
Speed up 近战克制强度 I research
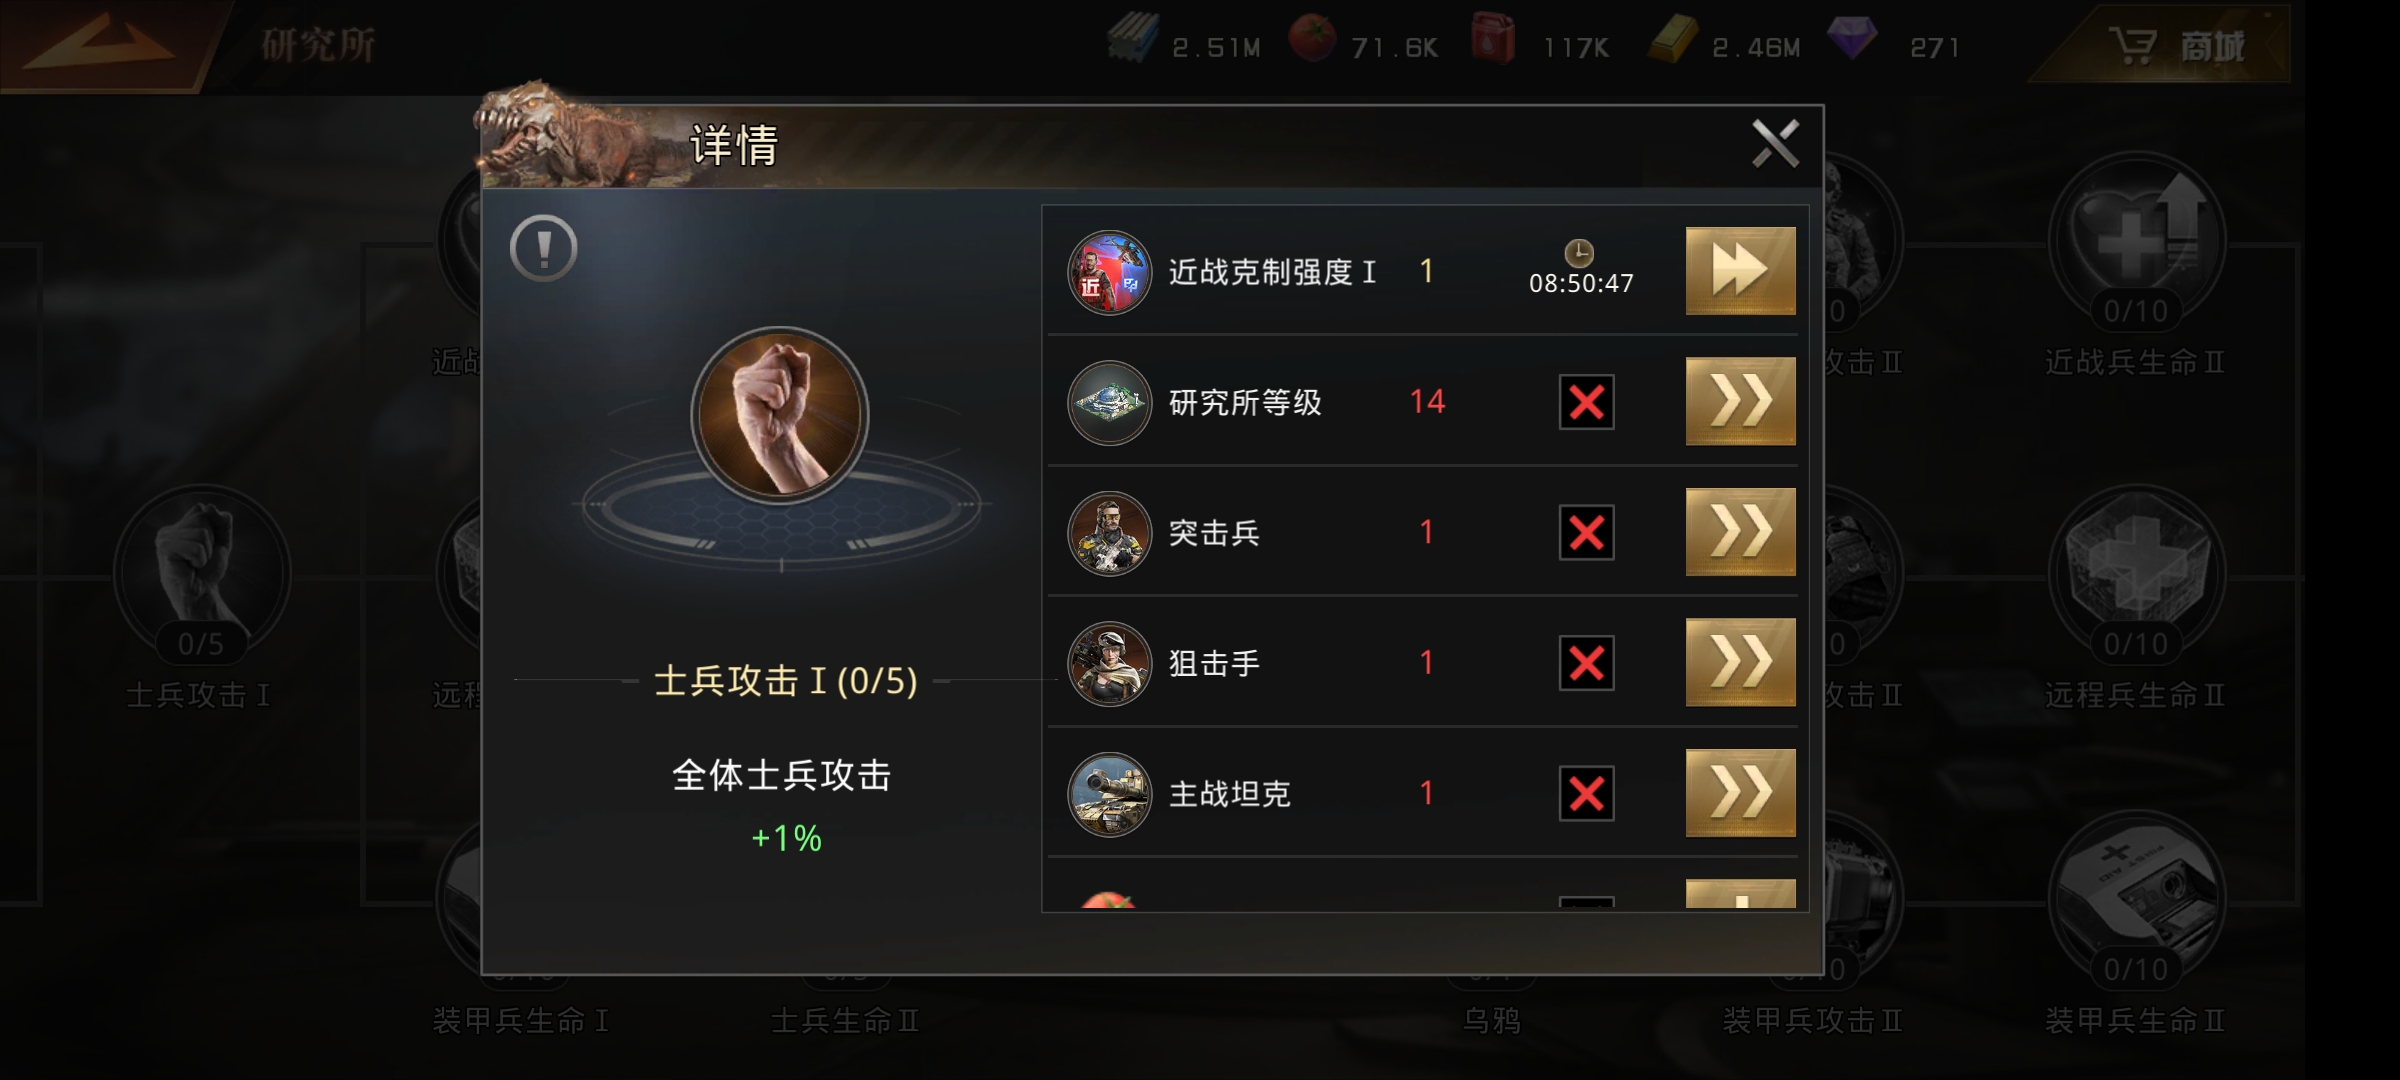click(1740, 270)
